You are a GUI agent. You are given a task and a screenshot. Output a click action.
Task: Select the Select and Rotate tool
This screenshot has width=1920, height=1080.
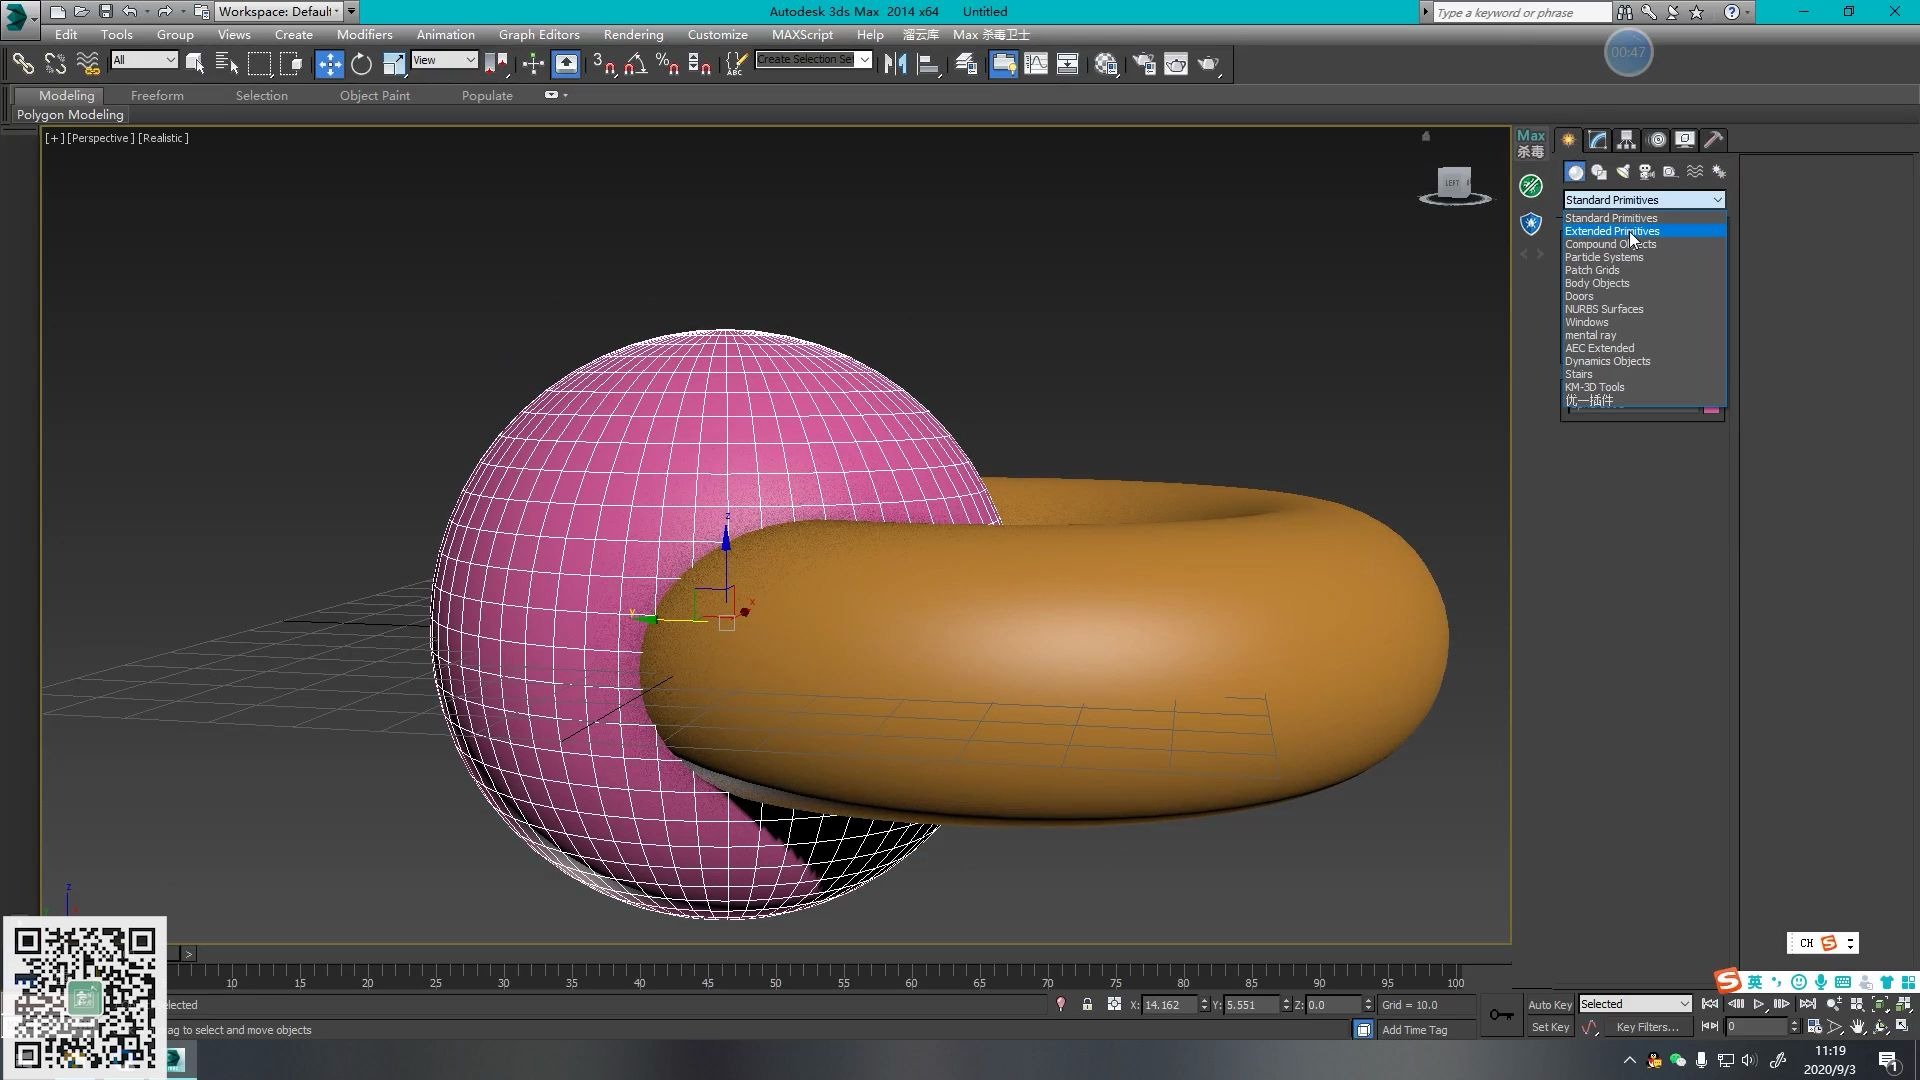point(362,63)
